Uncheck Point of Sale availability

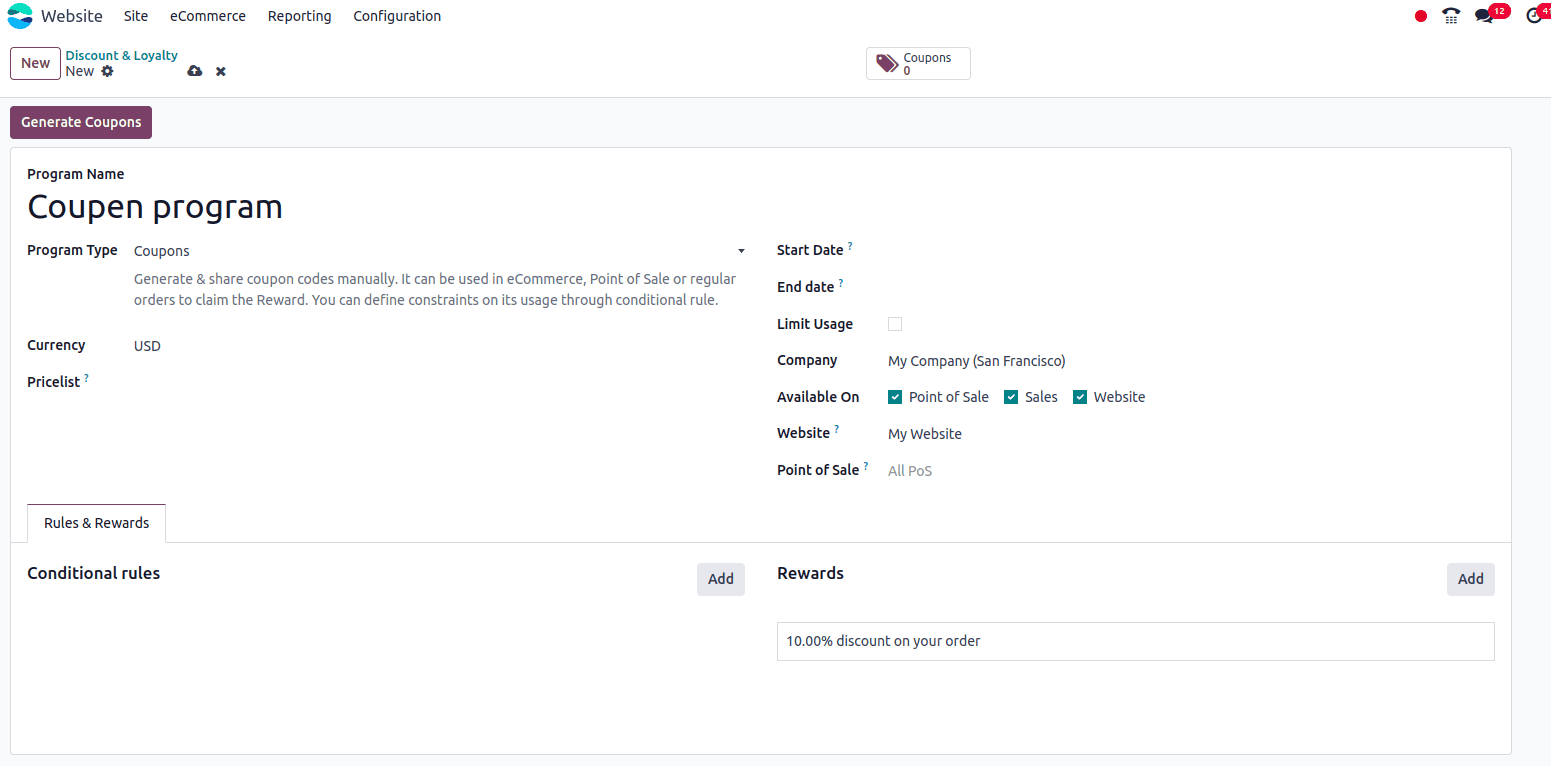coord(894,397)
